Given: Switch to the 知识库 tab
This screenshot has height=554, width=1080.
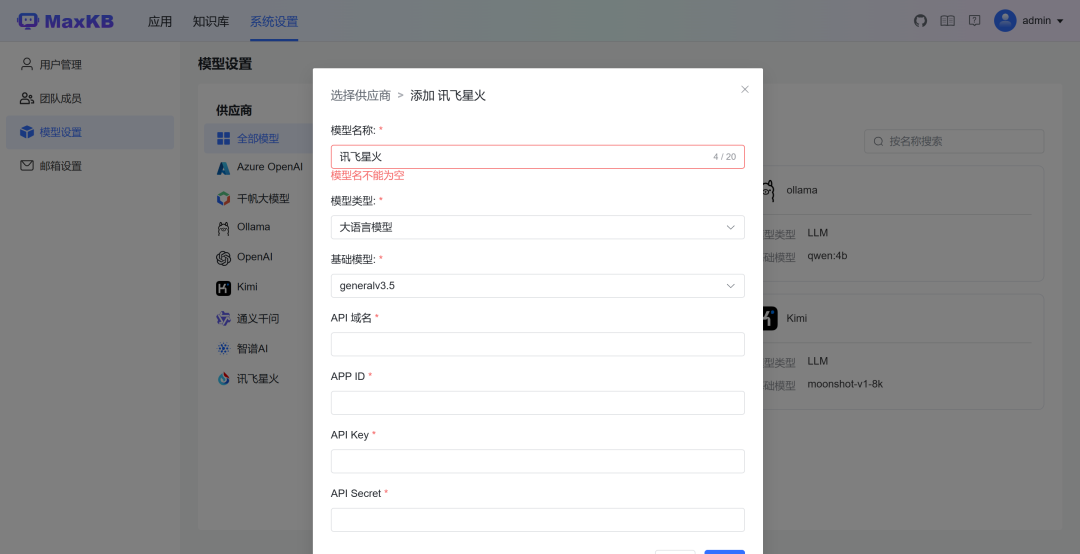Looking at the screenshot, I should coord(211,21).
